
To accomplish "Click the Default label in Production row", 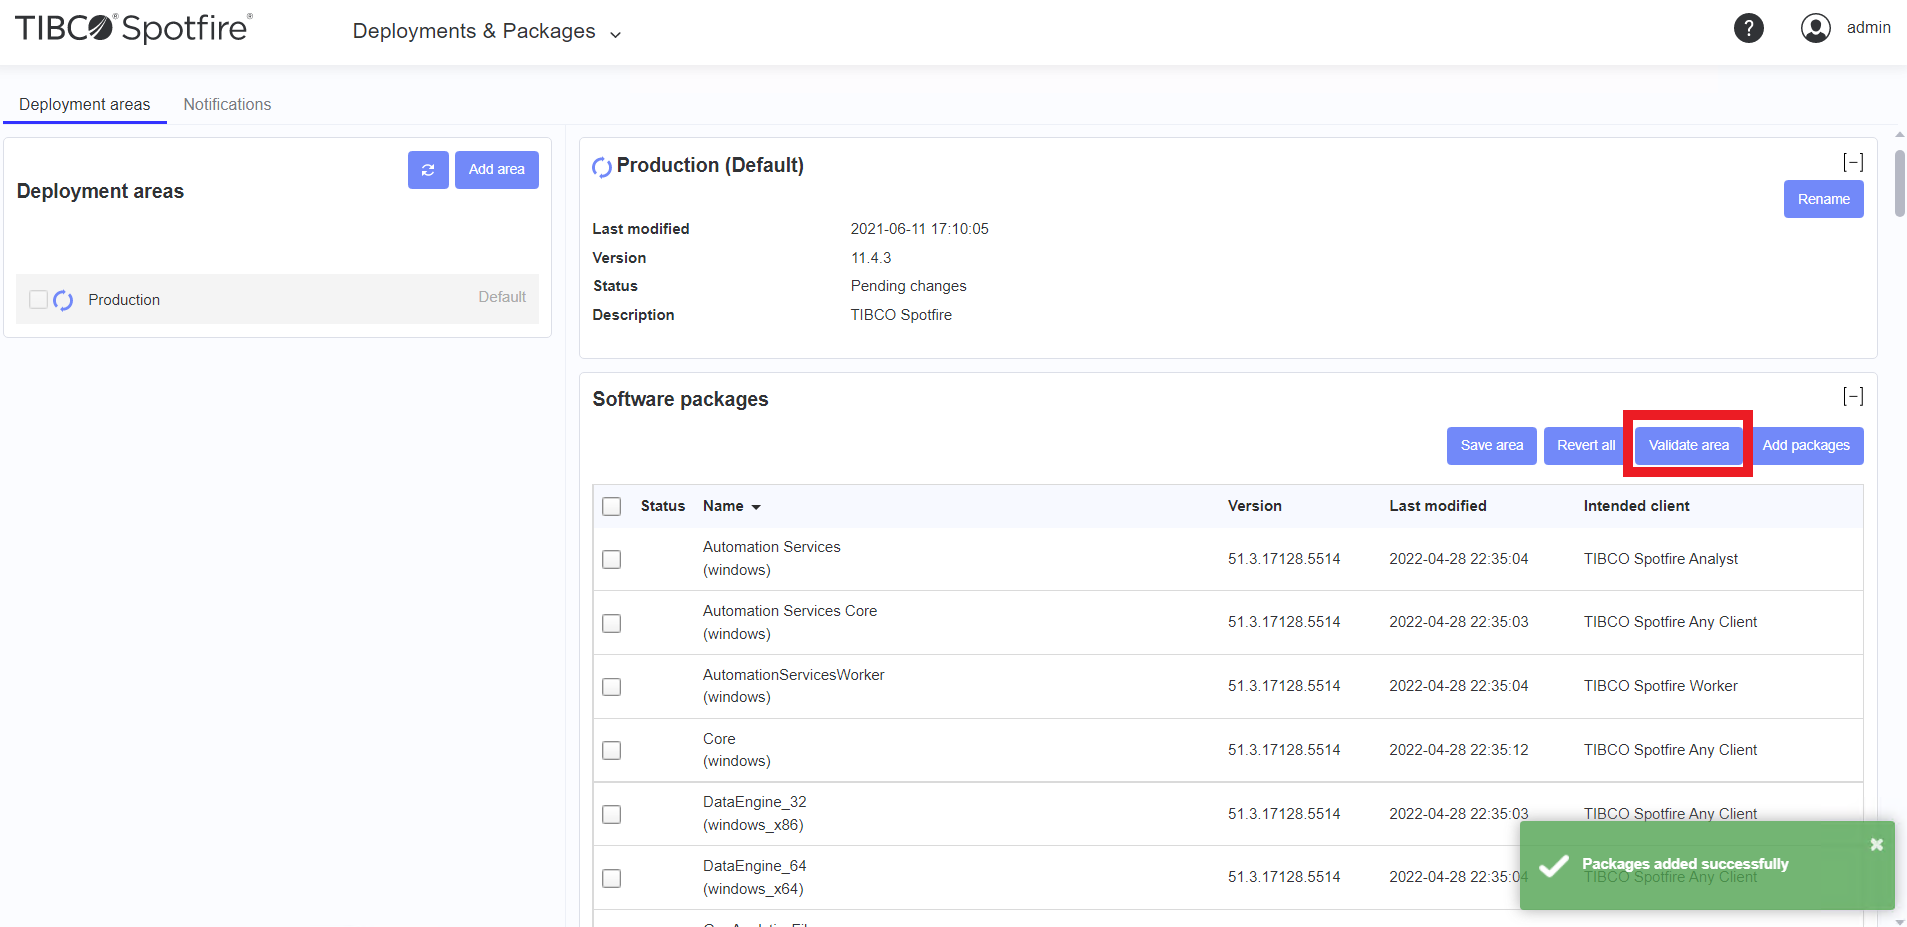I will pyautogui.click(x=502, y=297).
